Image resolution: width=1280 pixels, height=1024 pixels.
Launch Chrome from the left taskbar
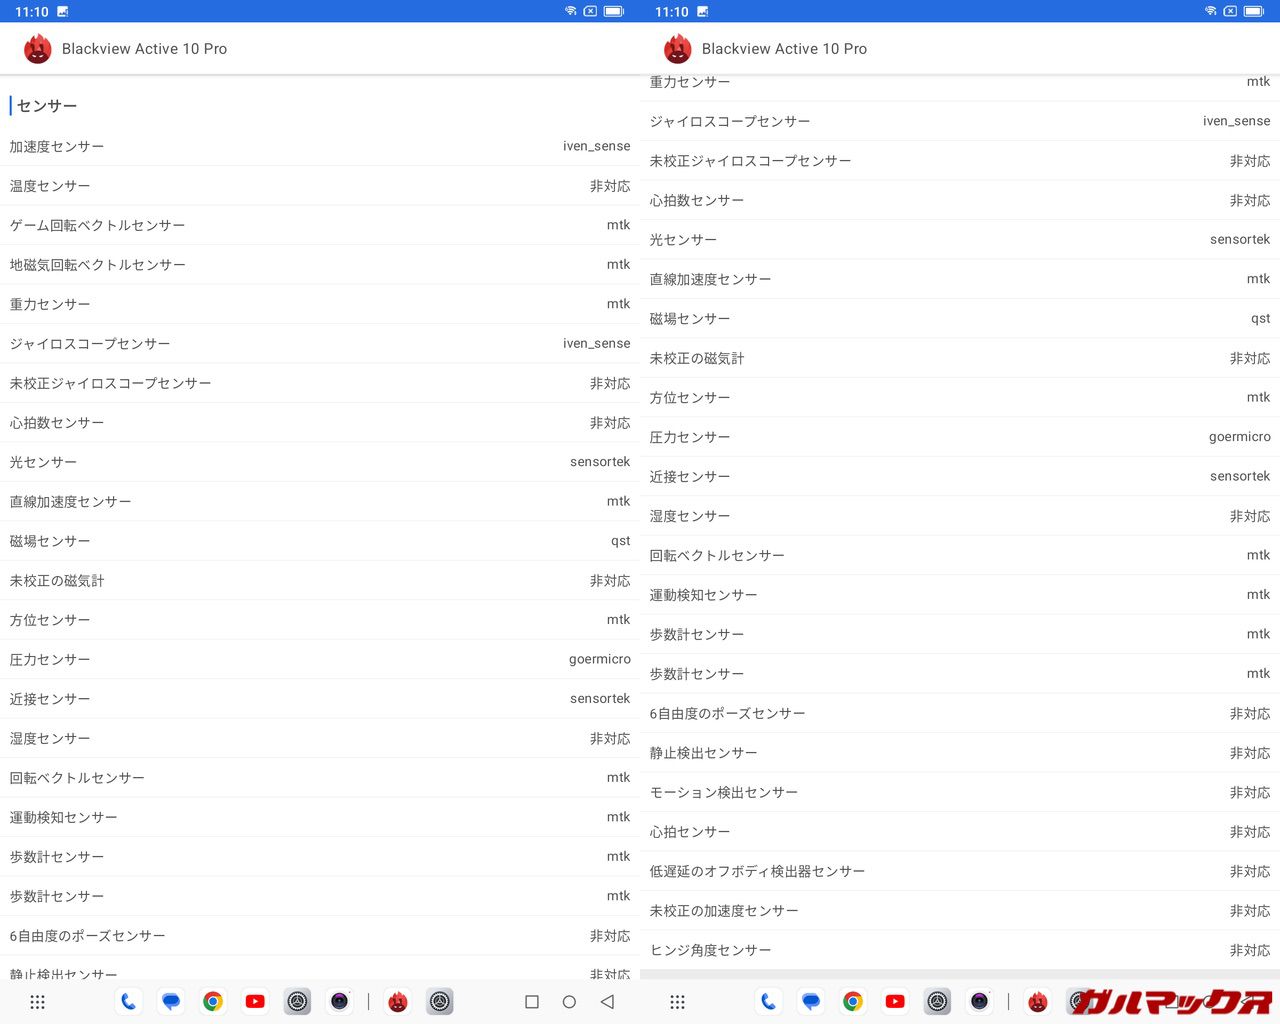tap(213, 1002)
